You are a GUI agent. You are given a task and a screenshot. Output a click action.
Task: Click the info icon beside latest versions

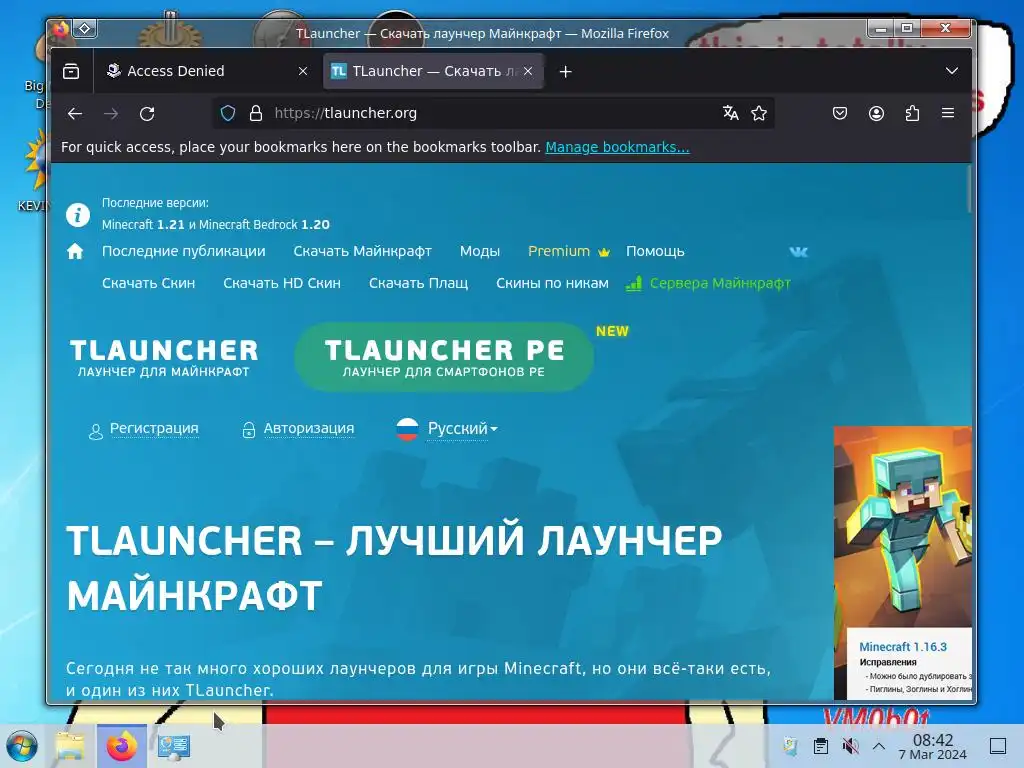pos(78,214)
